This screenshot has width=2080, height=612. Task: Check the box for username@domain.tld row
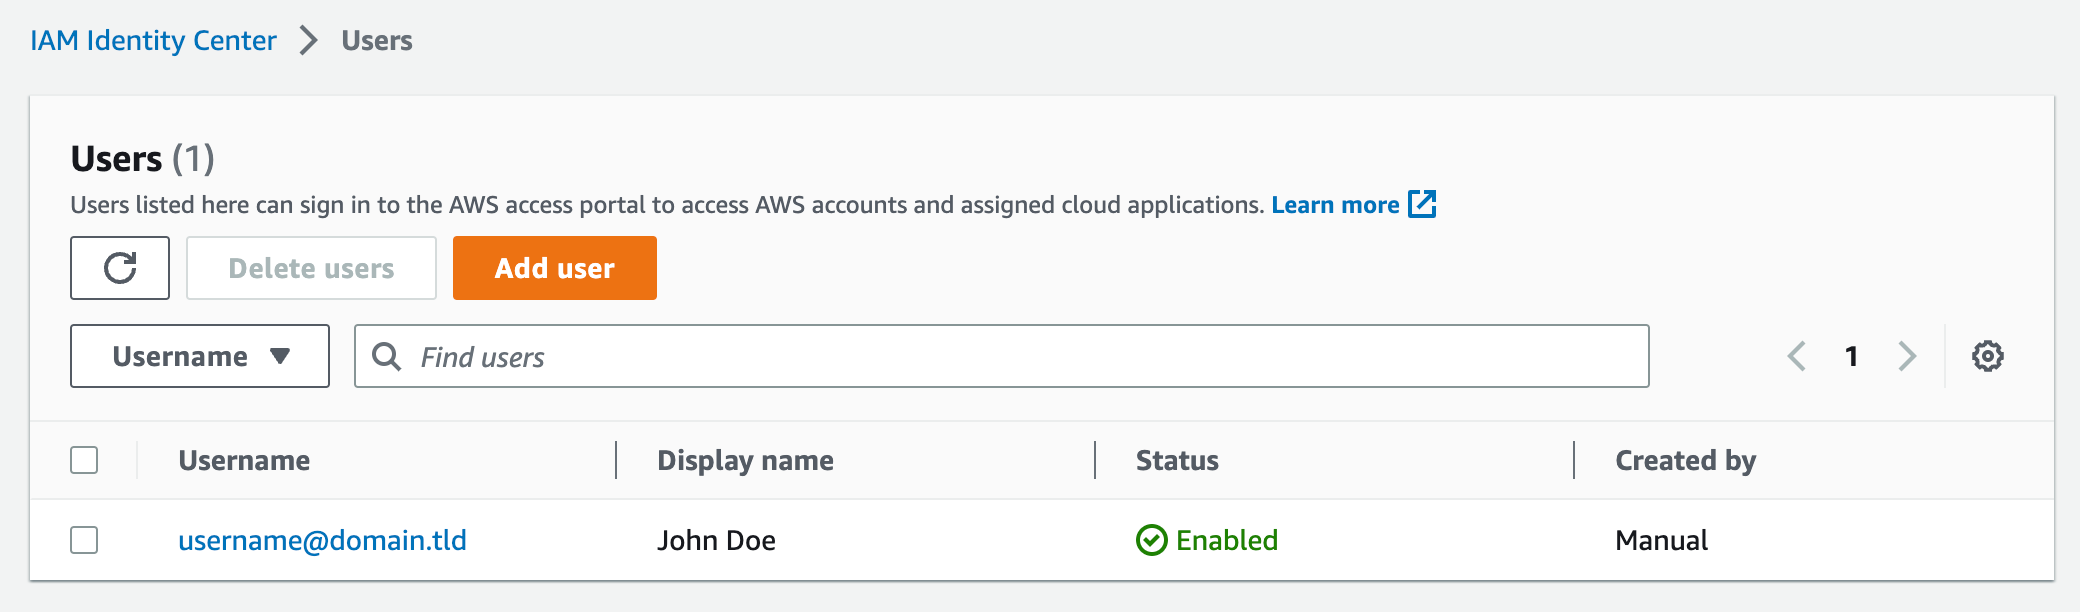tap(84, 540)
